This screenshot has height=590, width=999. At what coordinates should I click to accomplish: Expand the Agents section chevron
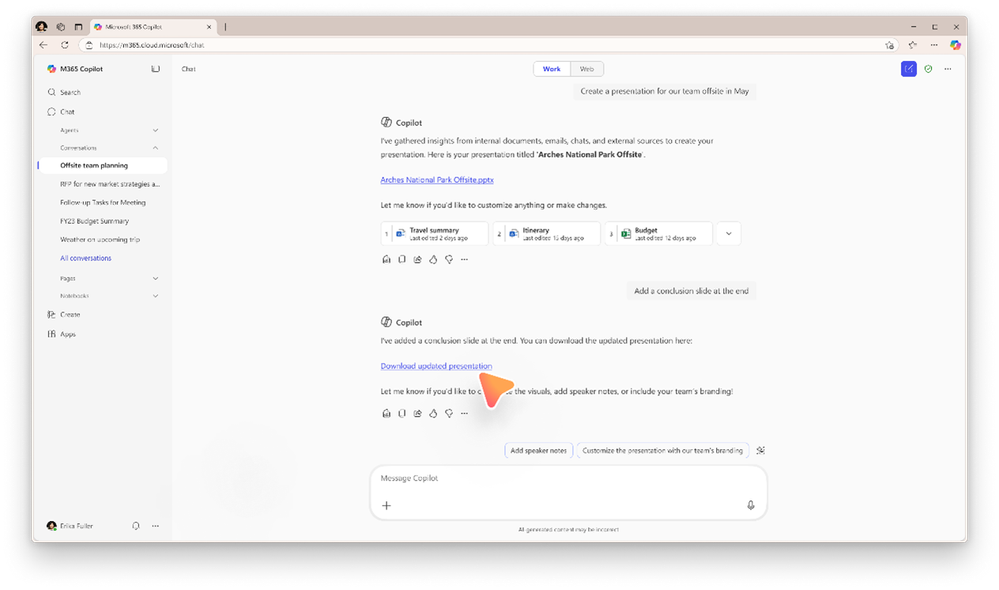[155, 130]
